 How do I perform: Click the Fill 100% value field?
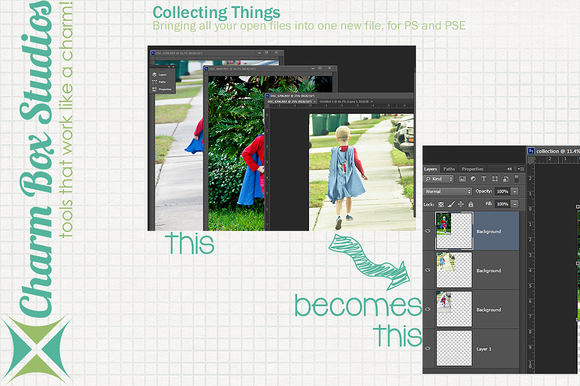(502, 204)
